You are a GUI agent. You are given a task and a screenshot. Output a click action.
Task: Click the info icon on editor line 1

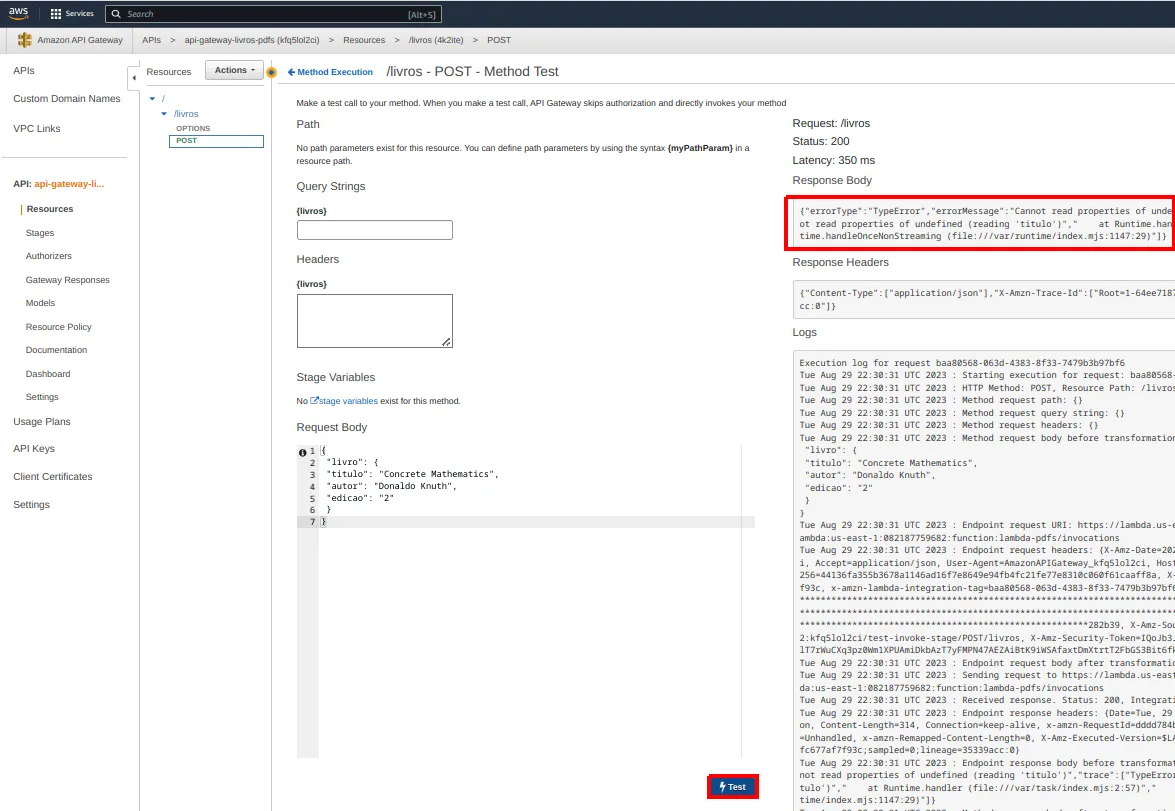click(x=302, y=452)
